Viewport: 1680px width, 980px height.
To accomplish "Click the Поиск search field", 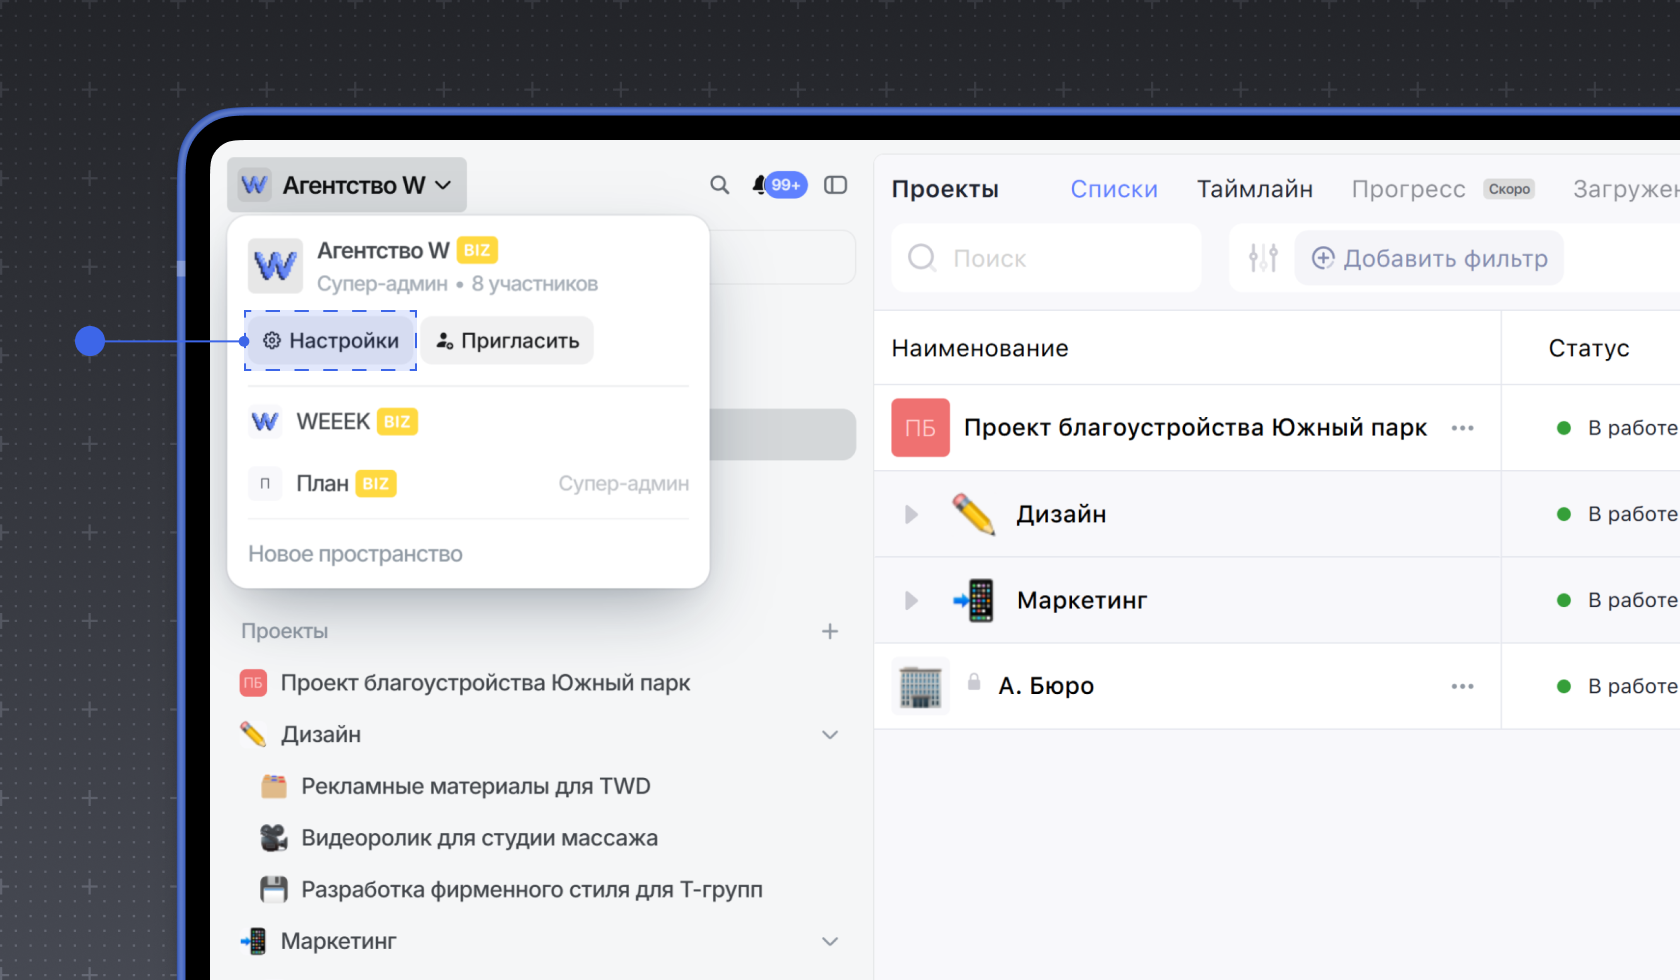I will pos(1045,258).
